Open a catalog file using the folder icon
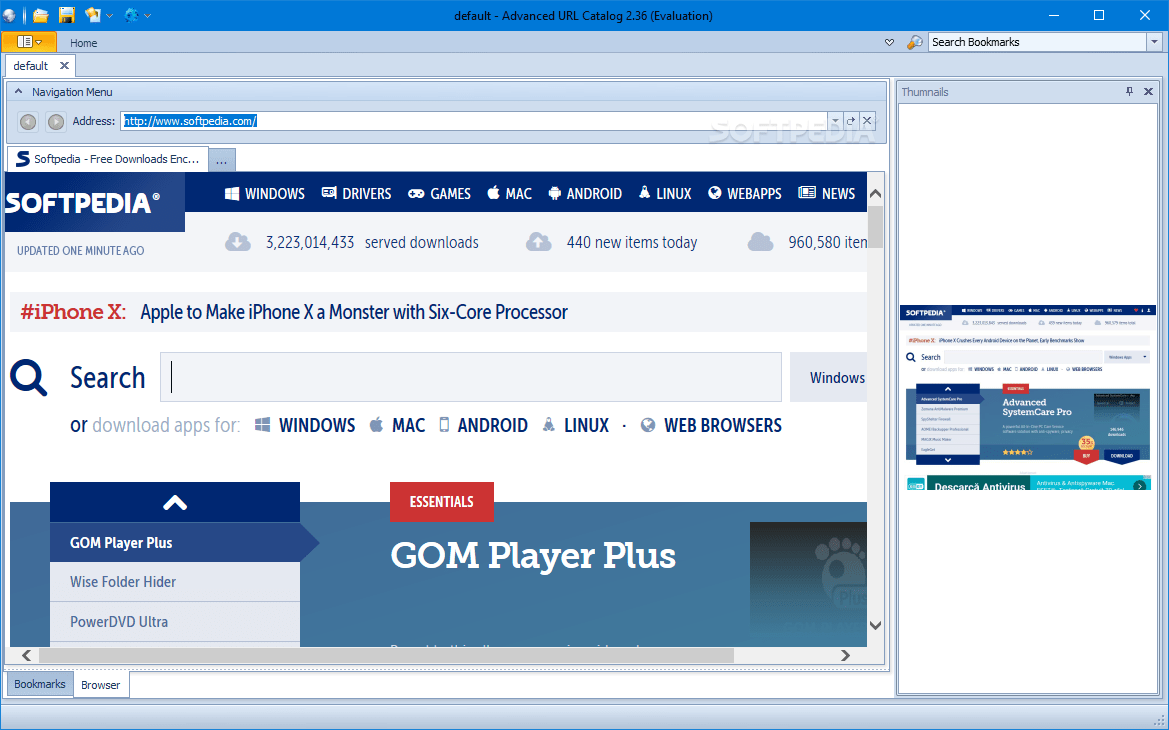The width and height of the screenshot is (1169, 730). point(40,15)
